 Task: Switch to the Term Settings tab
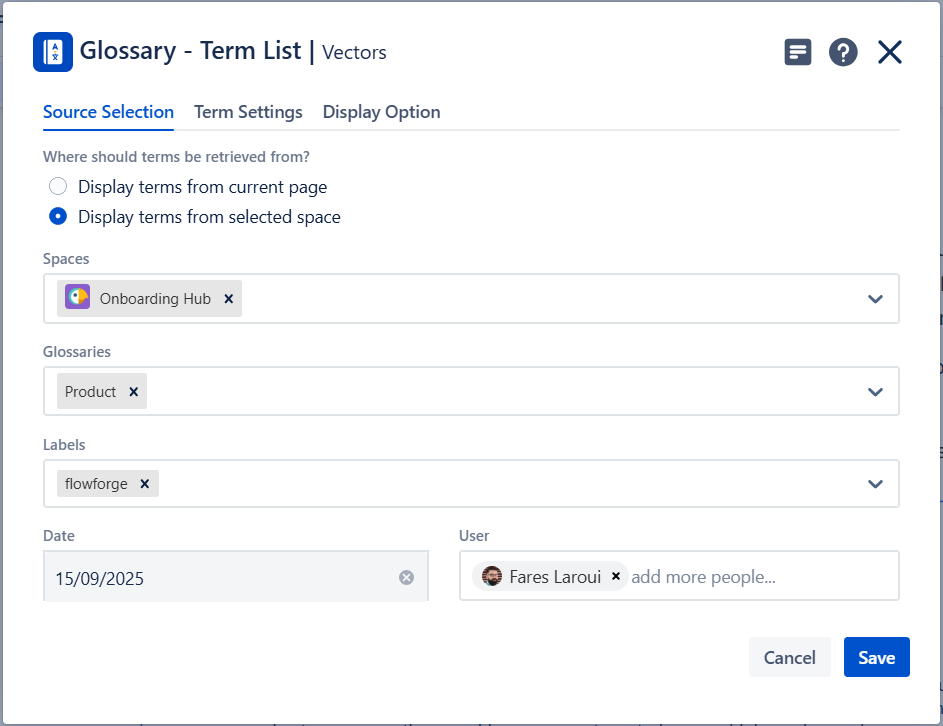[x=248, y=112]
